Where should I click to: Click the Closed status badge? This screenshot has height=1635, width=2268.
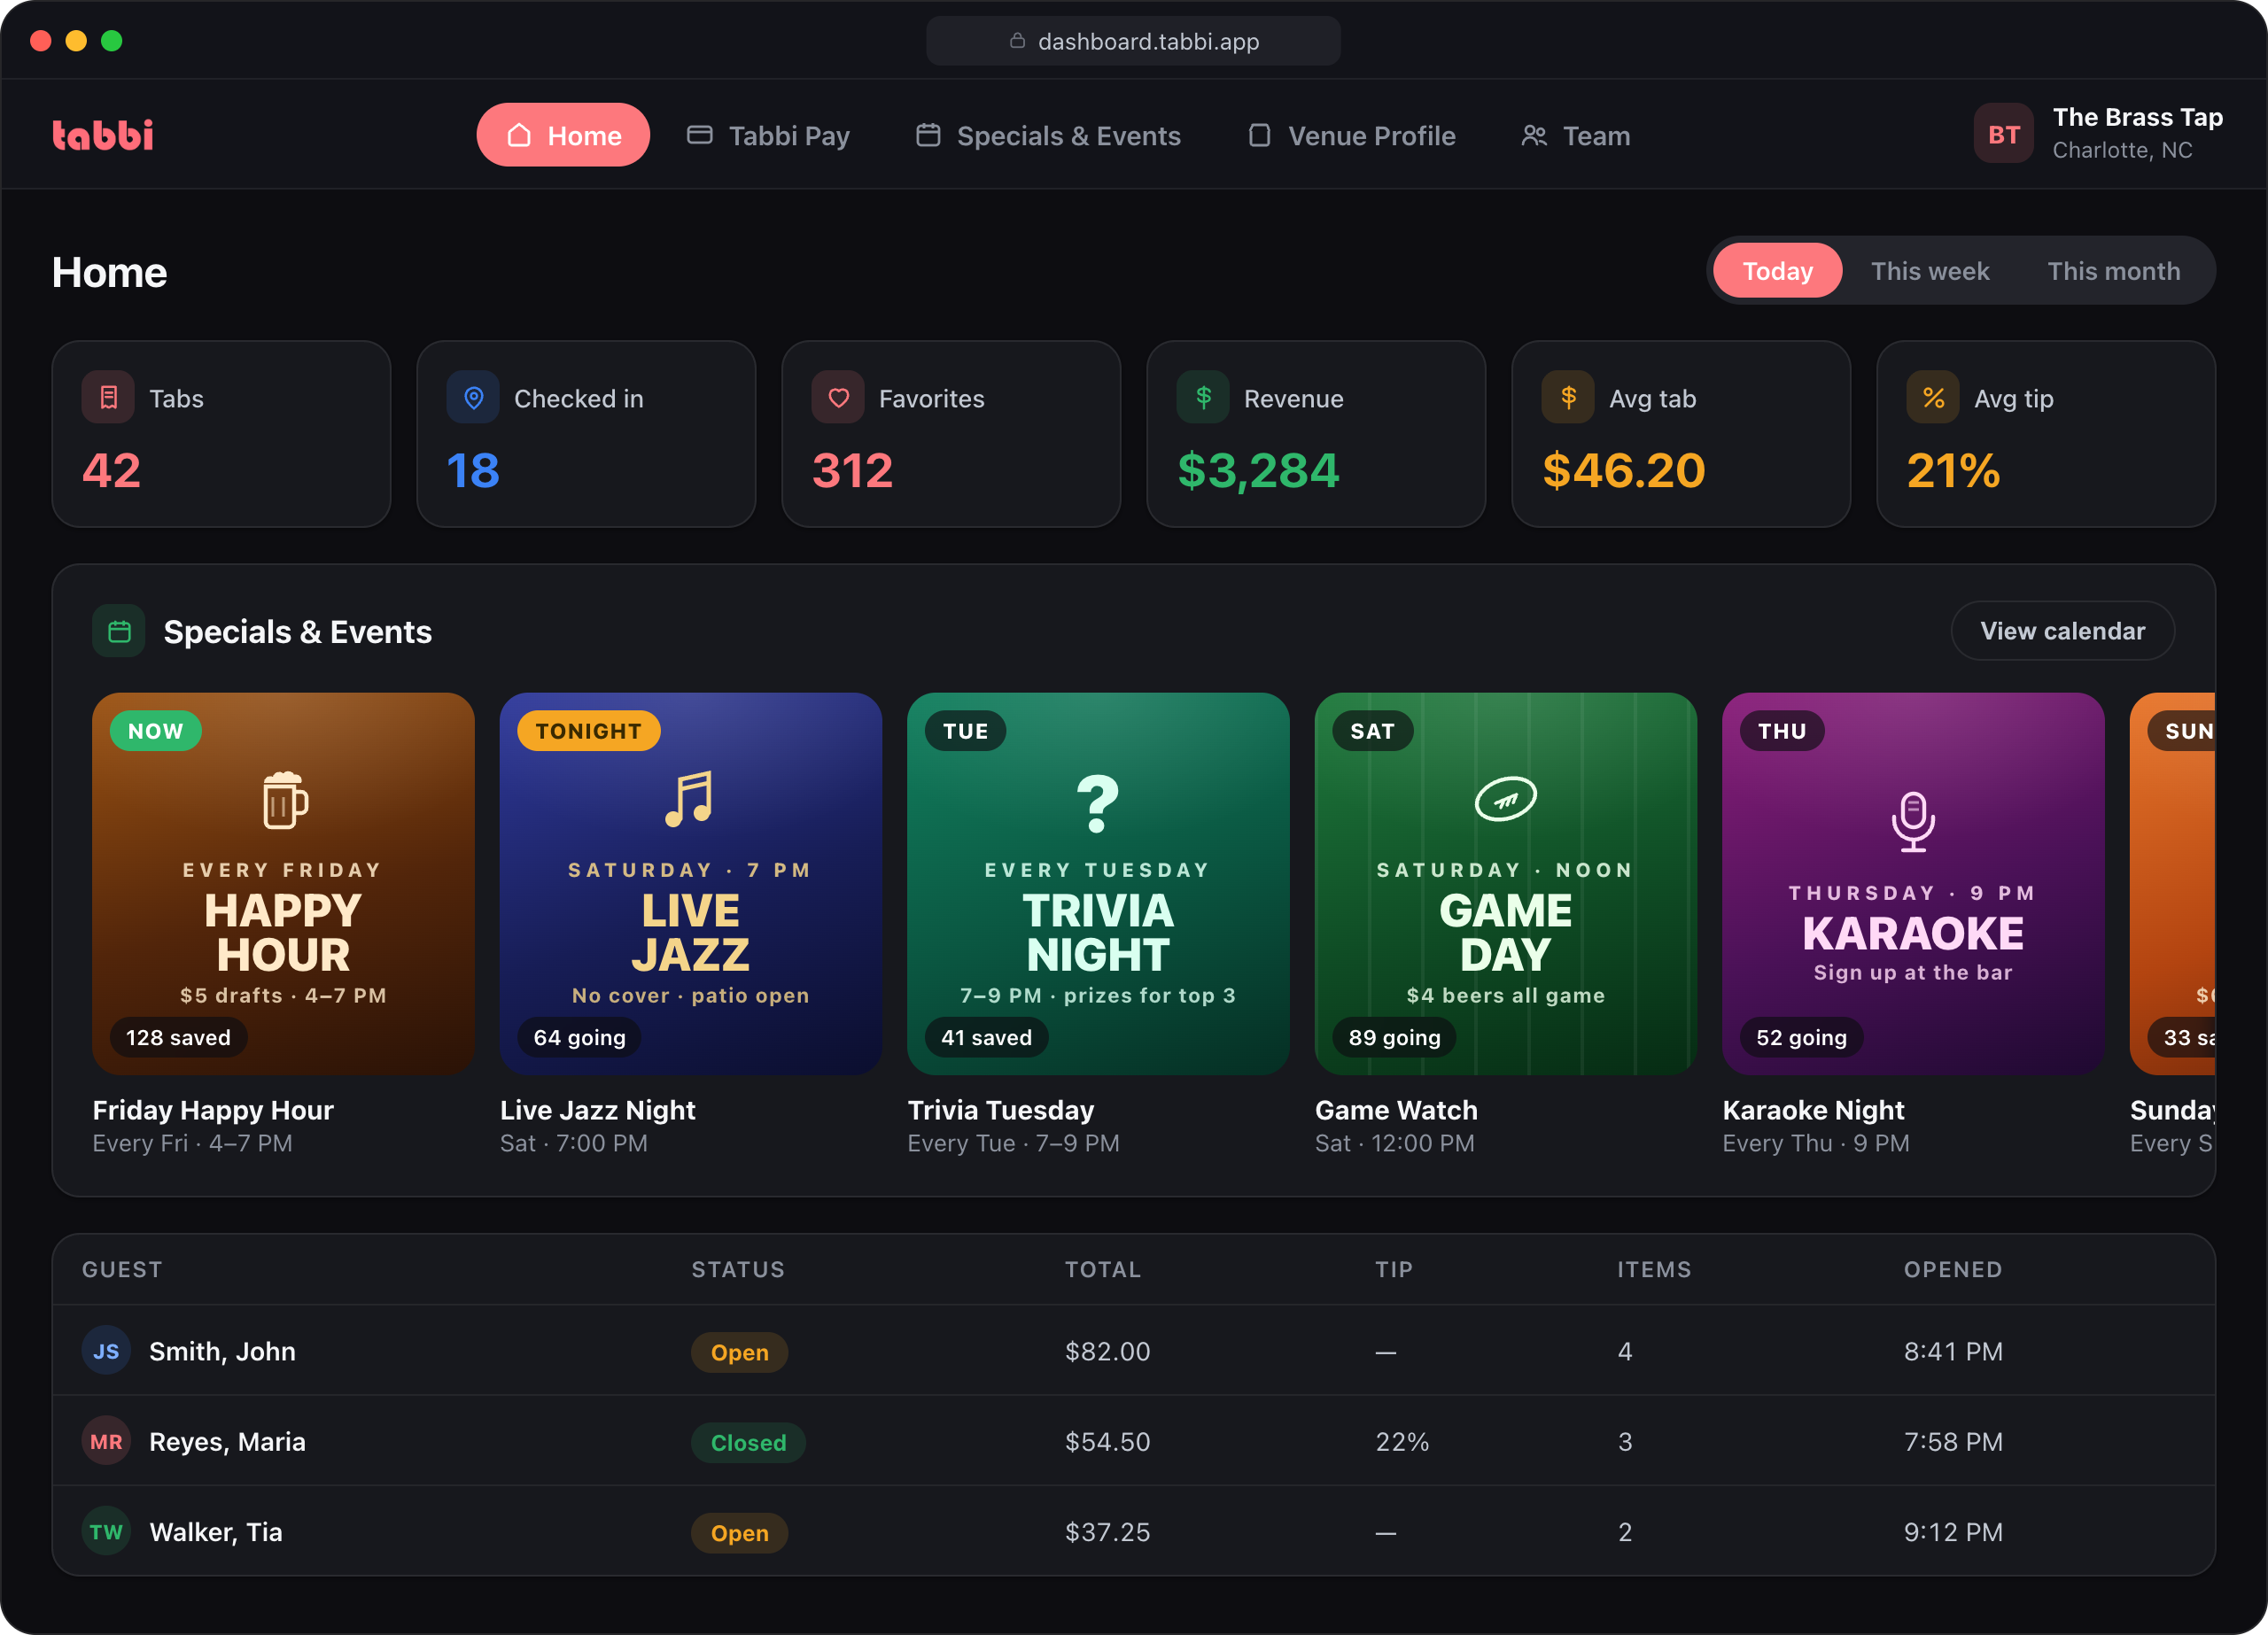(x=748, y=1442)
